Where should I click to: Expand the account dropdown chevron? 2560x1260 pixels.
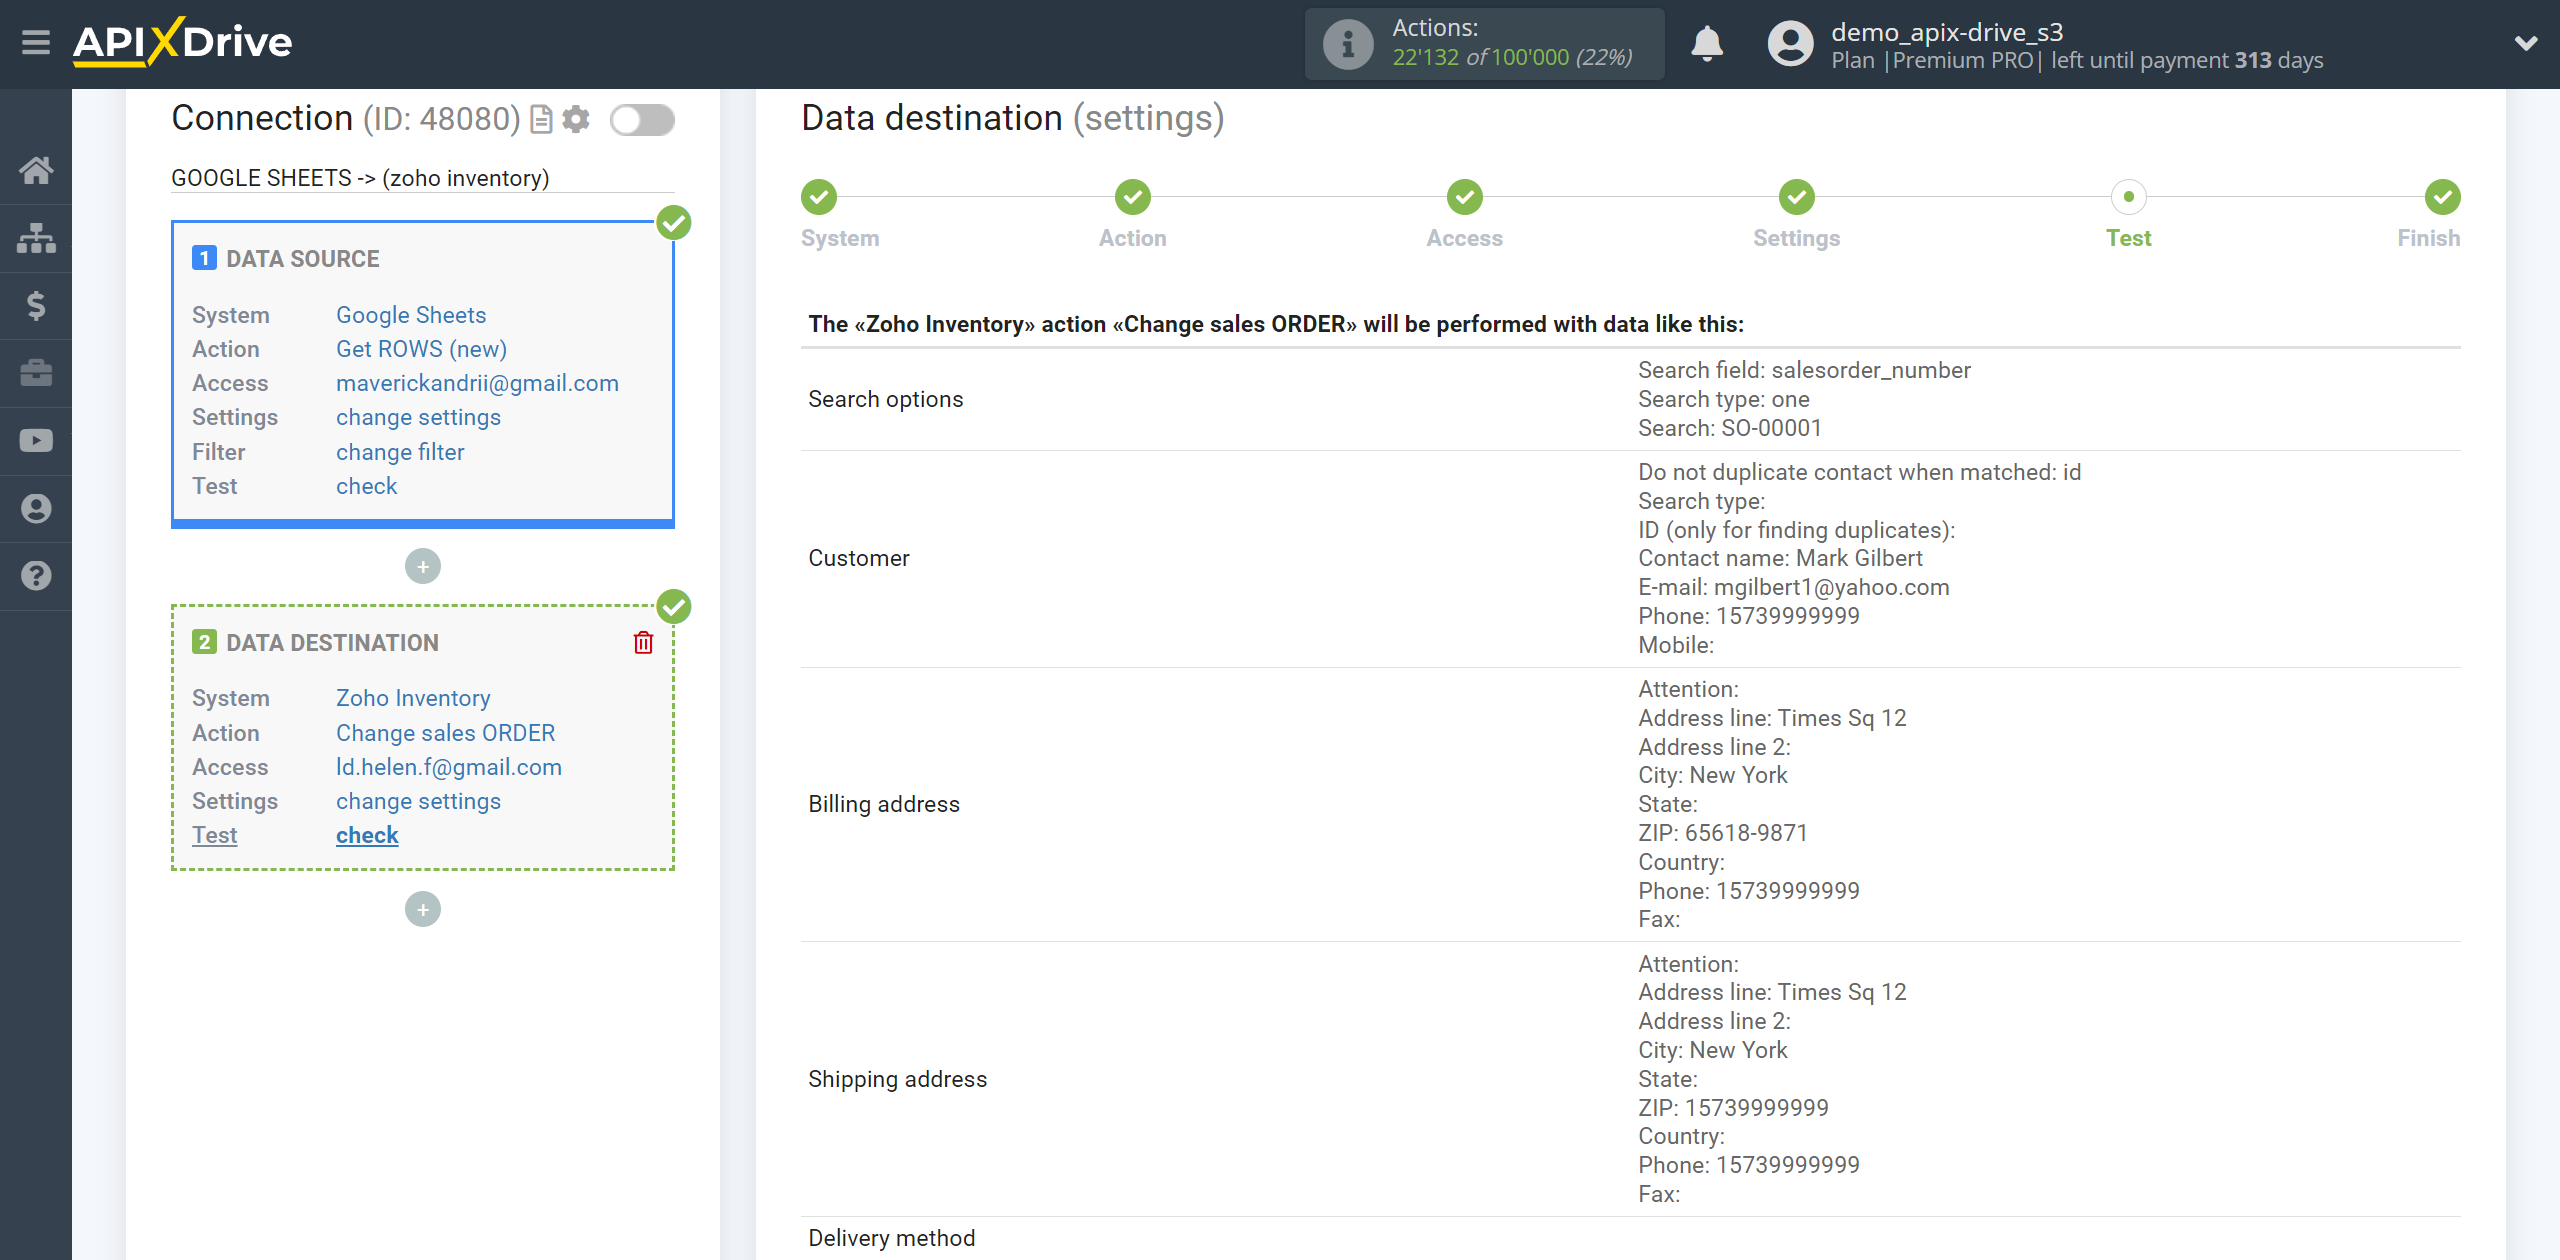(2526, 43)
